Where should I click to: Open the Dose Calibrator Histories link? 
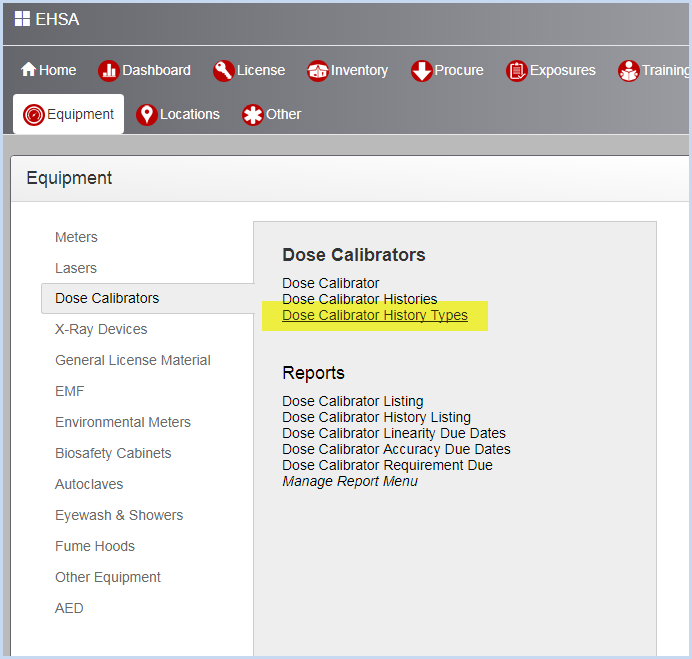click(x=360, y=299)
